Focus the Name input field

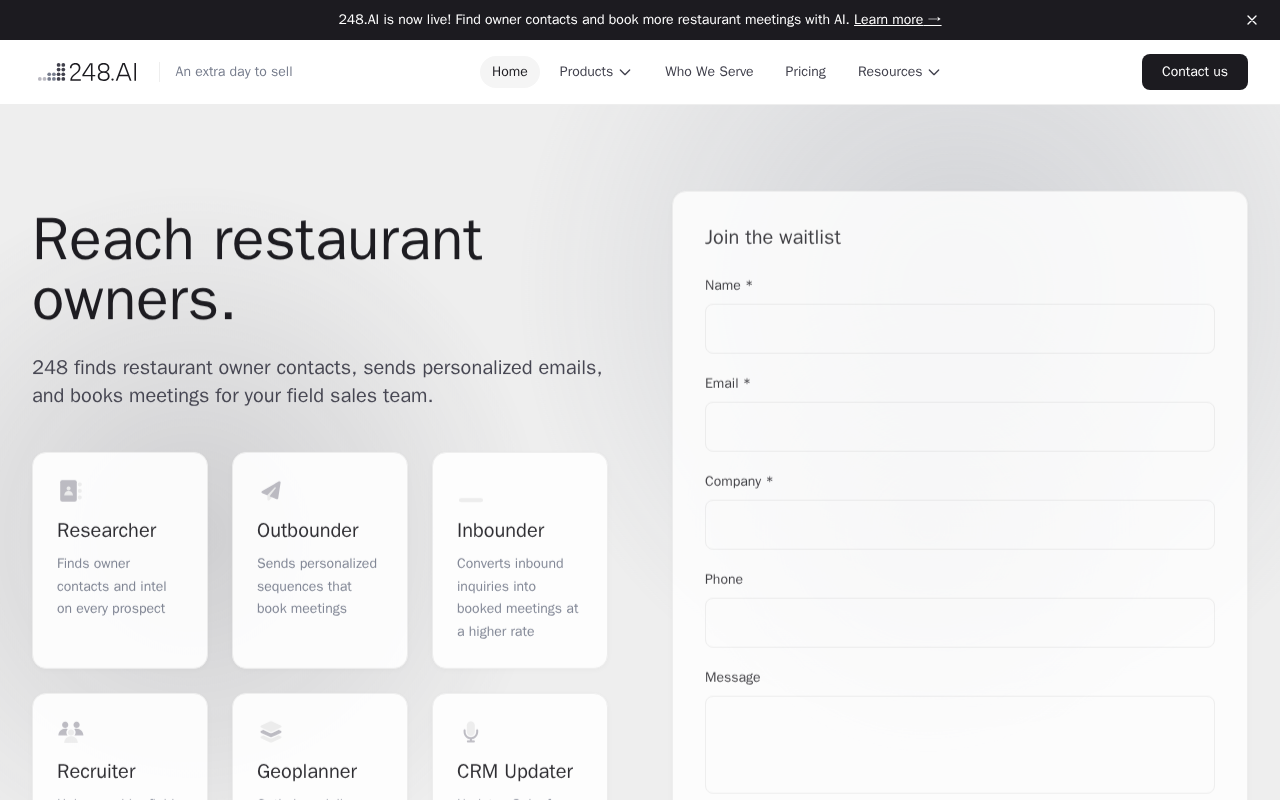point(960,329)
